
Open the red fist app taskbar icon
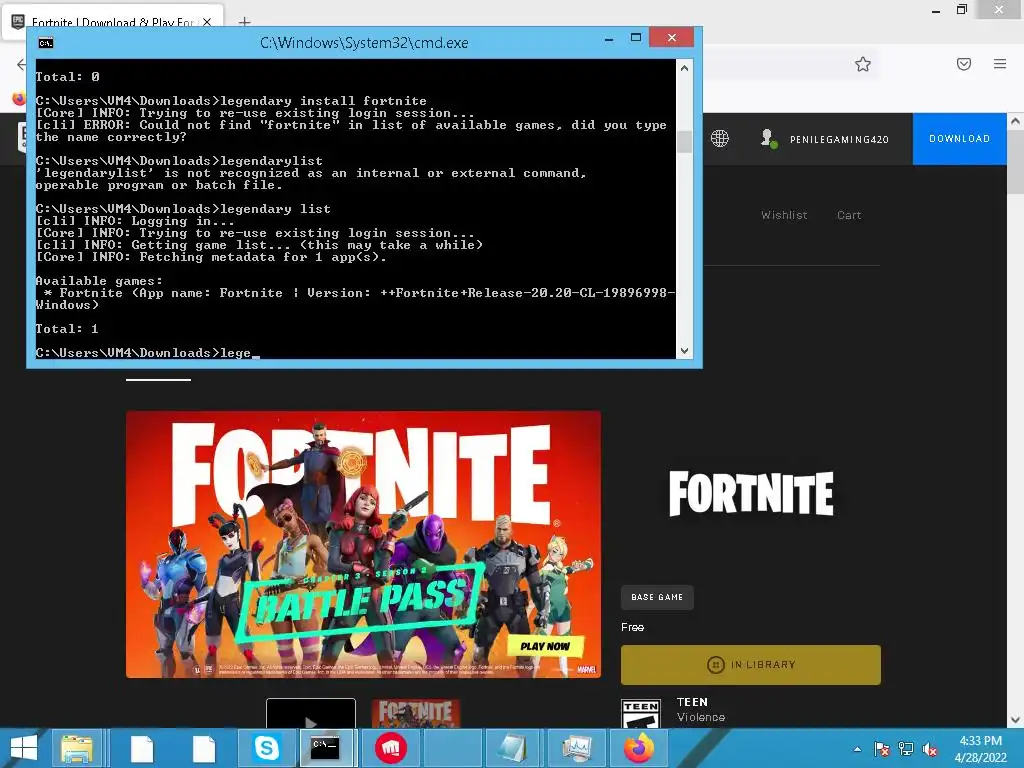(x=391, y=748)
